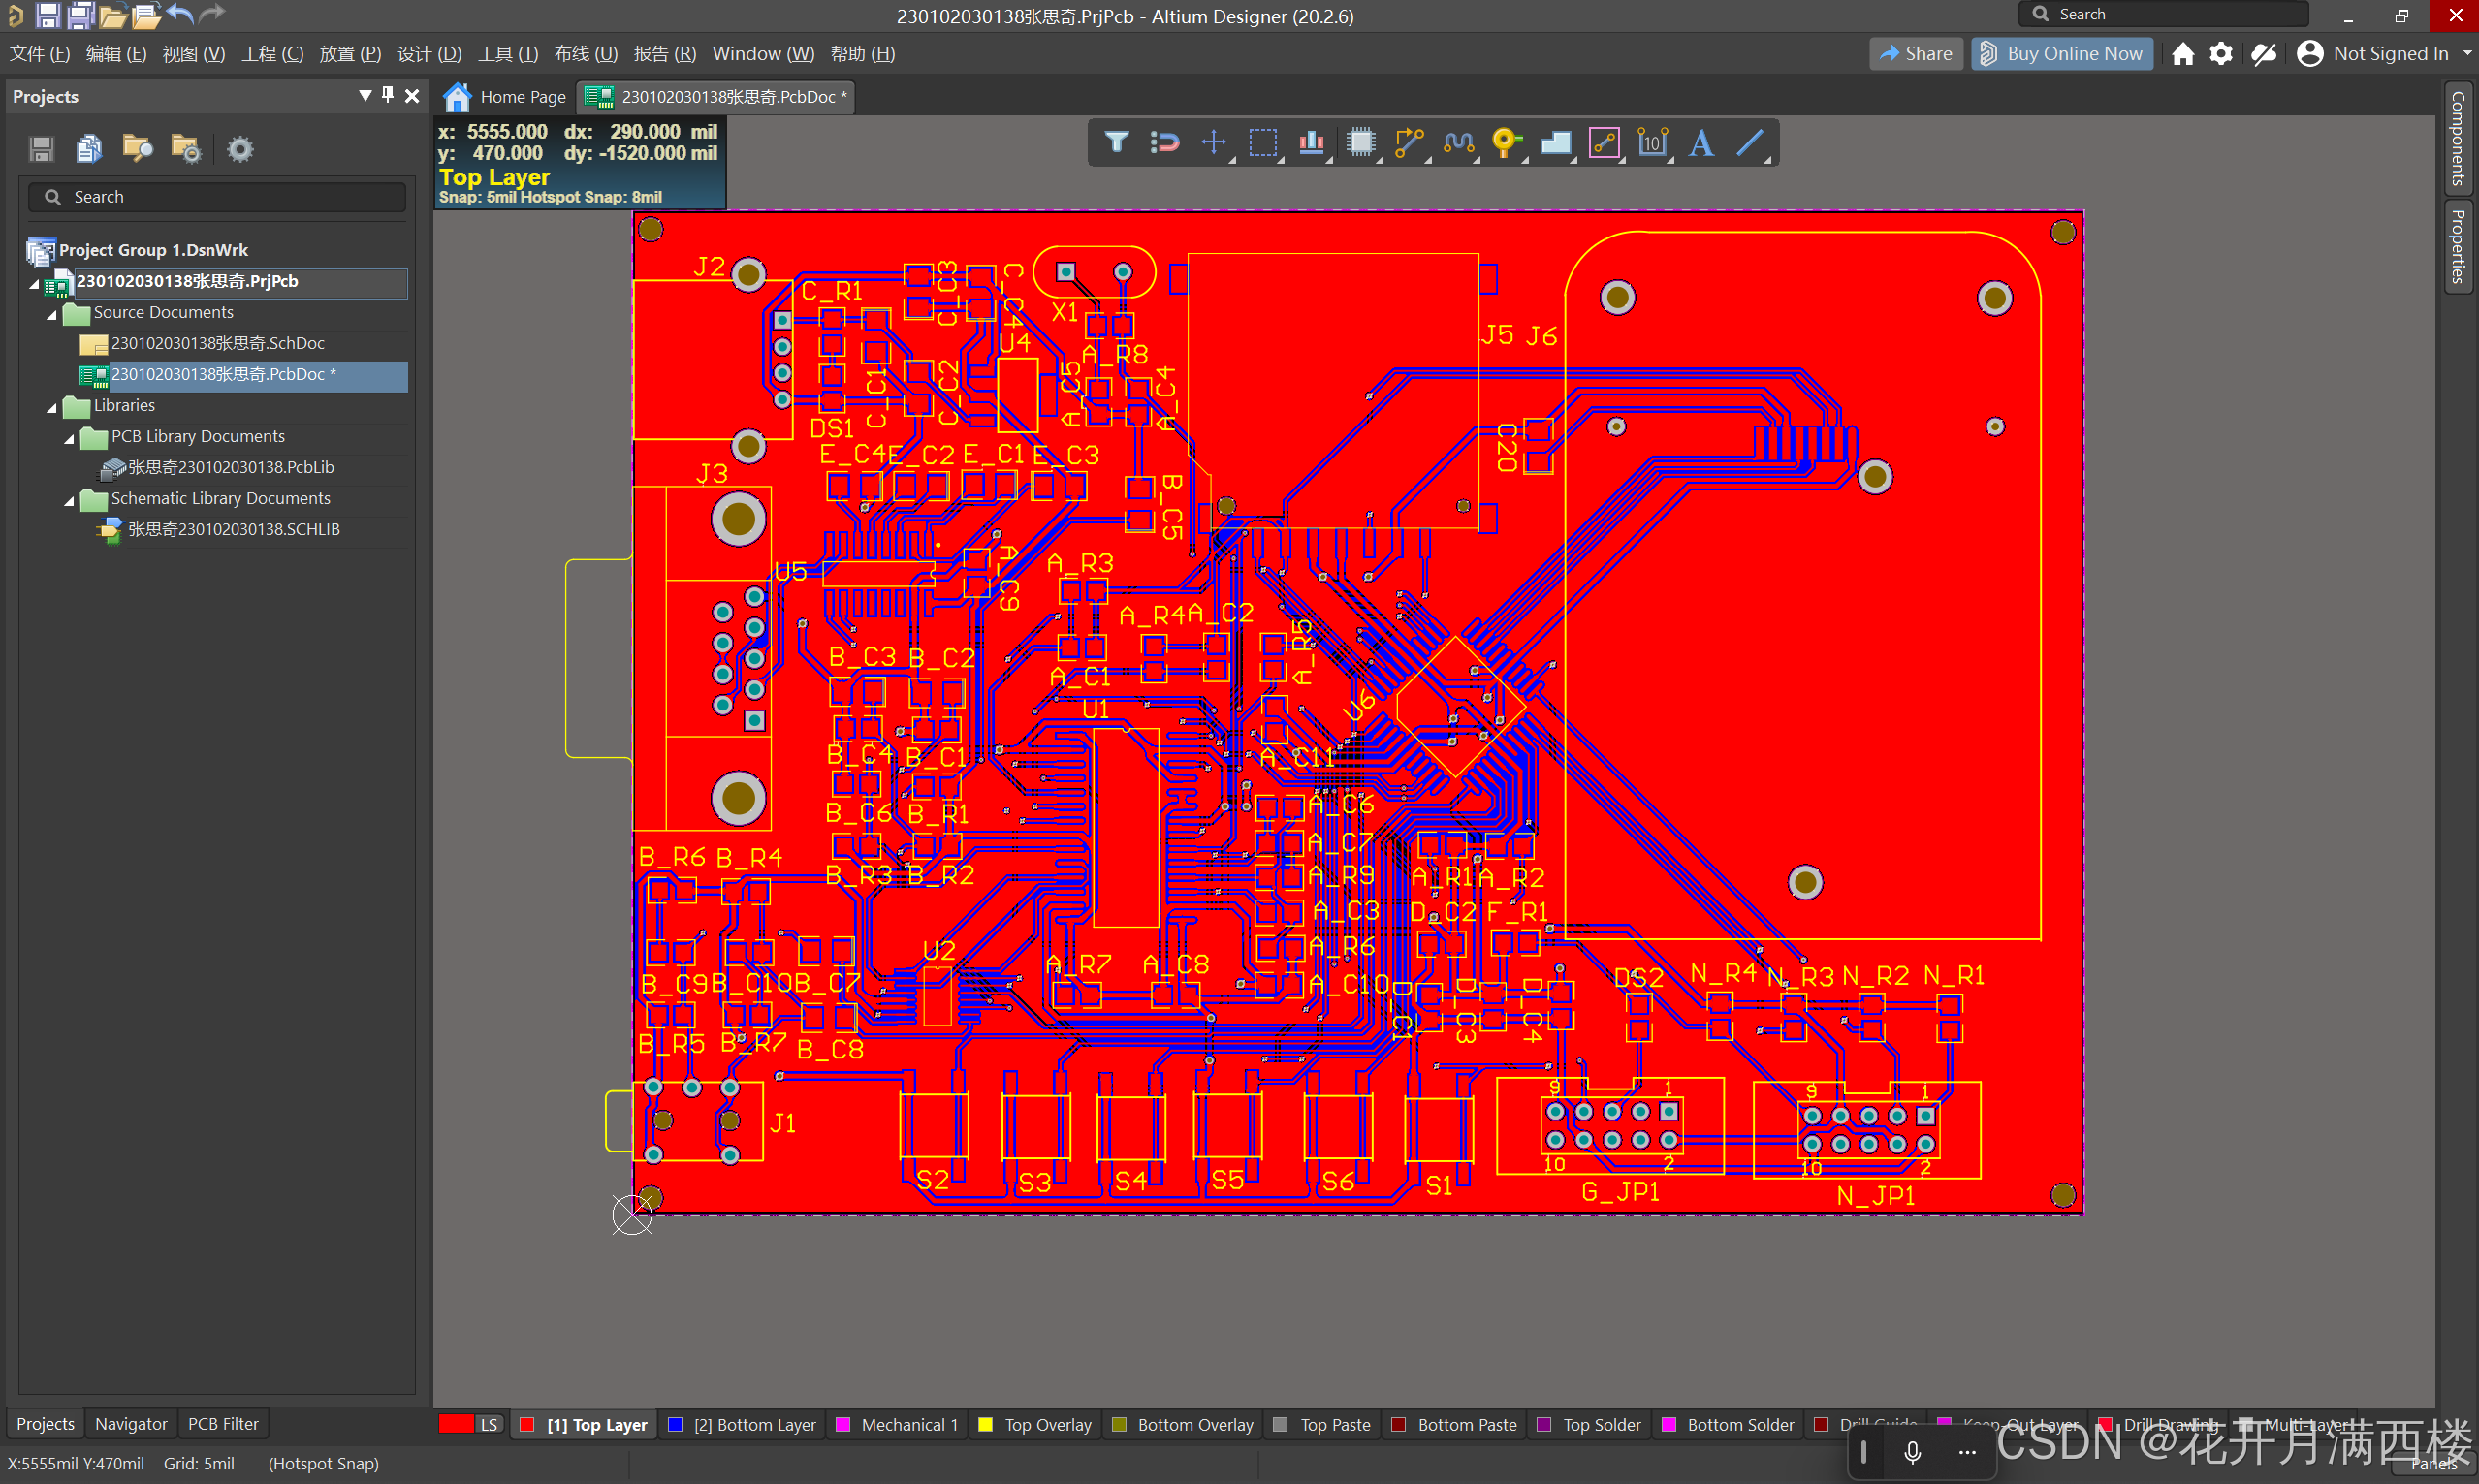
Task: Toggle the Snap Options magnet icon
Action: [x=1165, y=142]
